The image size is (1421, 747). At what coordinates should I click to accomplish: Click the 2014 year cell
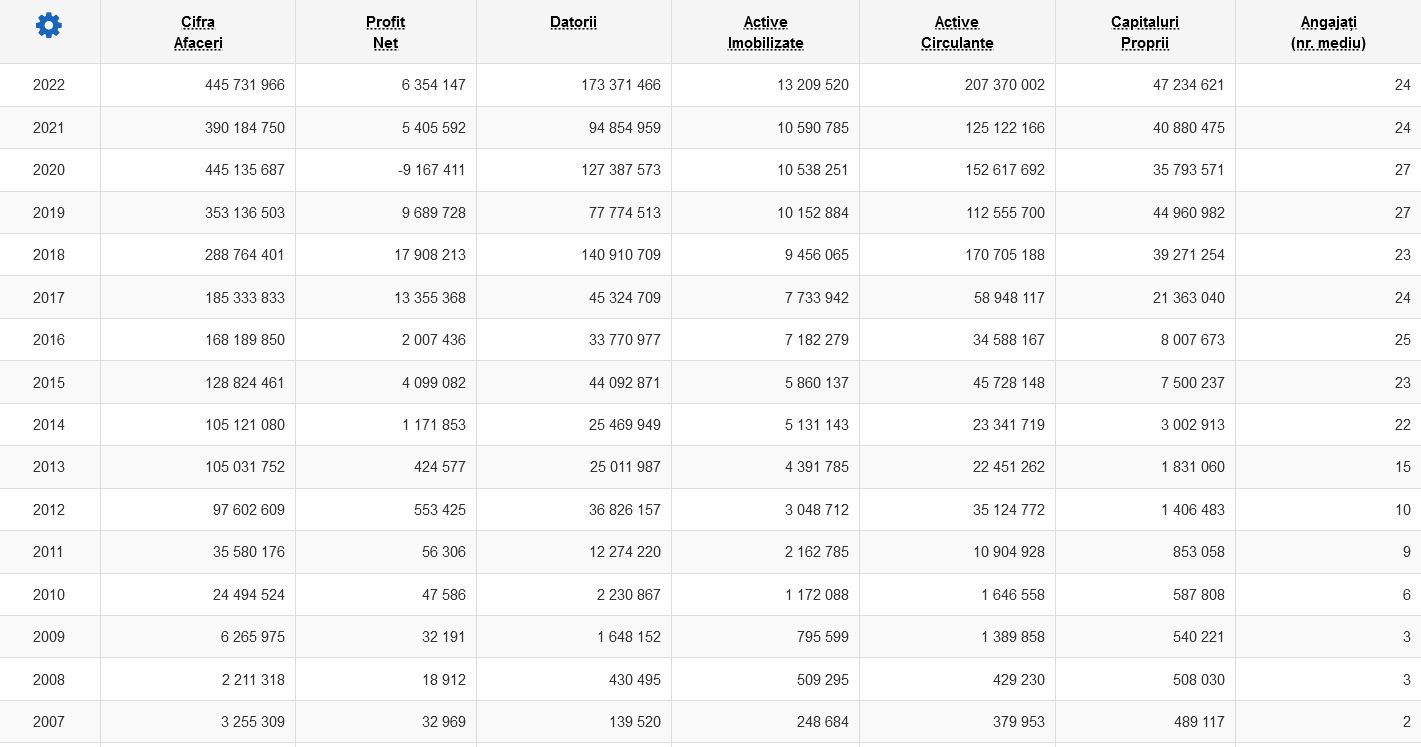pyautogui.click(x=49, y=425)
